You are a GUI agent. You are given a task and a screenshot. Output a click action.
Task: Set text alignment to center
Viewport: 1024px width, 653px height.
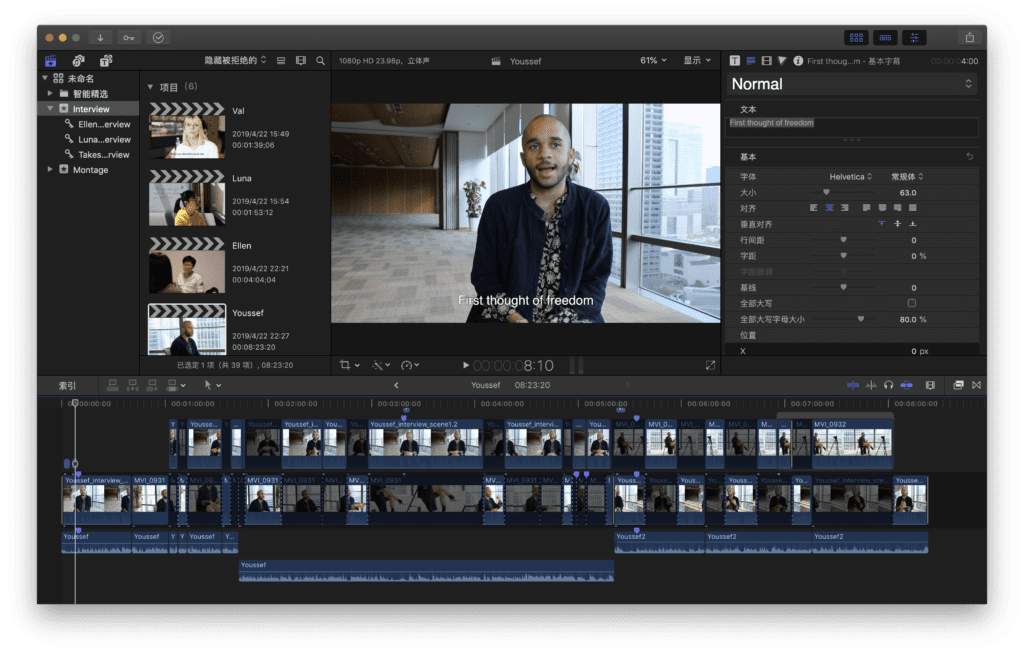[829, 208]
